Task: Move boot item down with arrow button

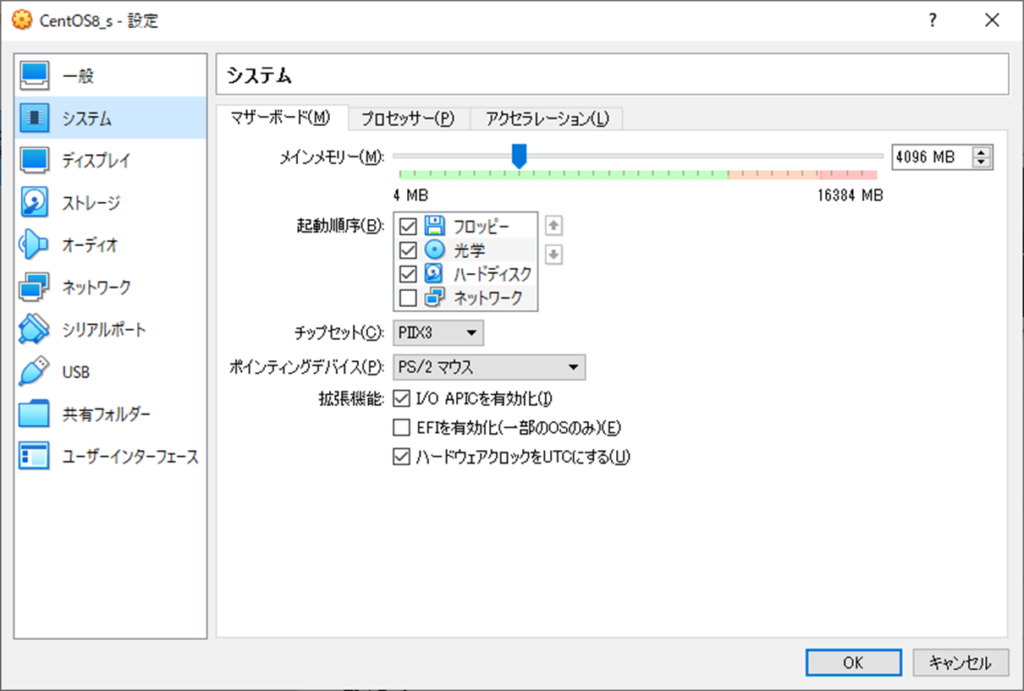Action: point(554,254)
